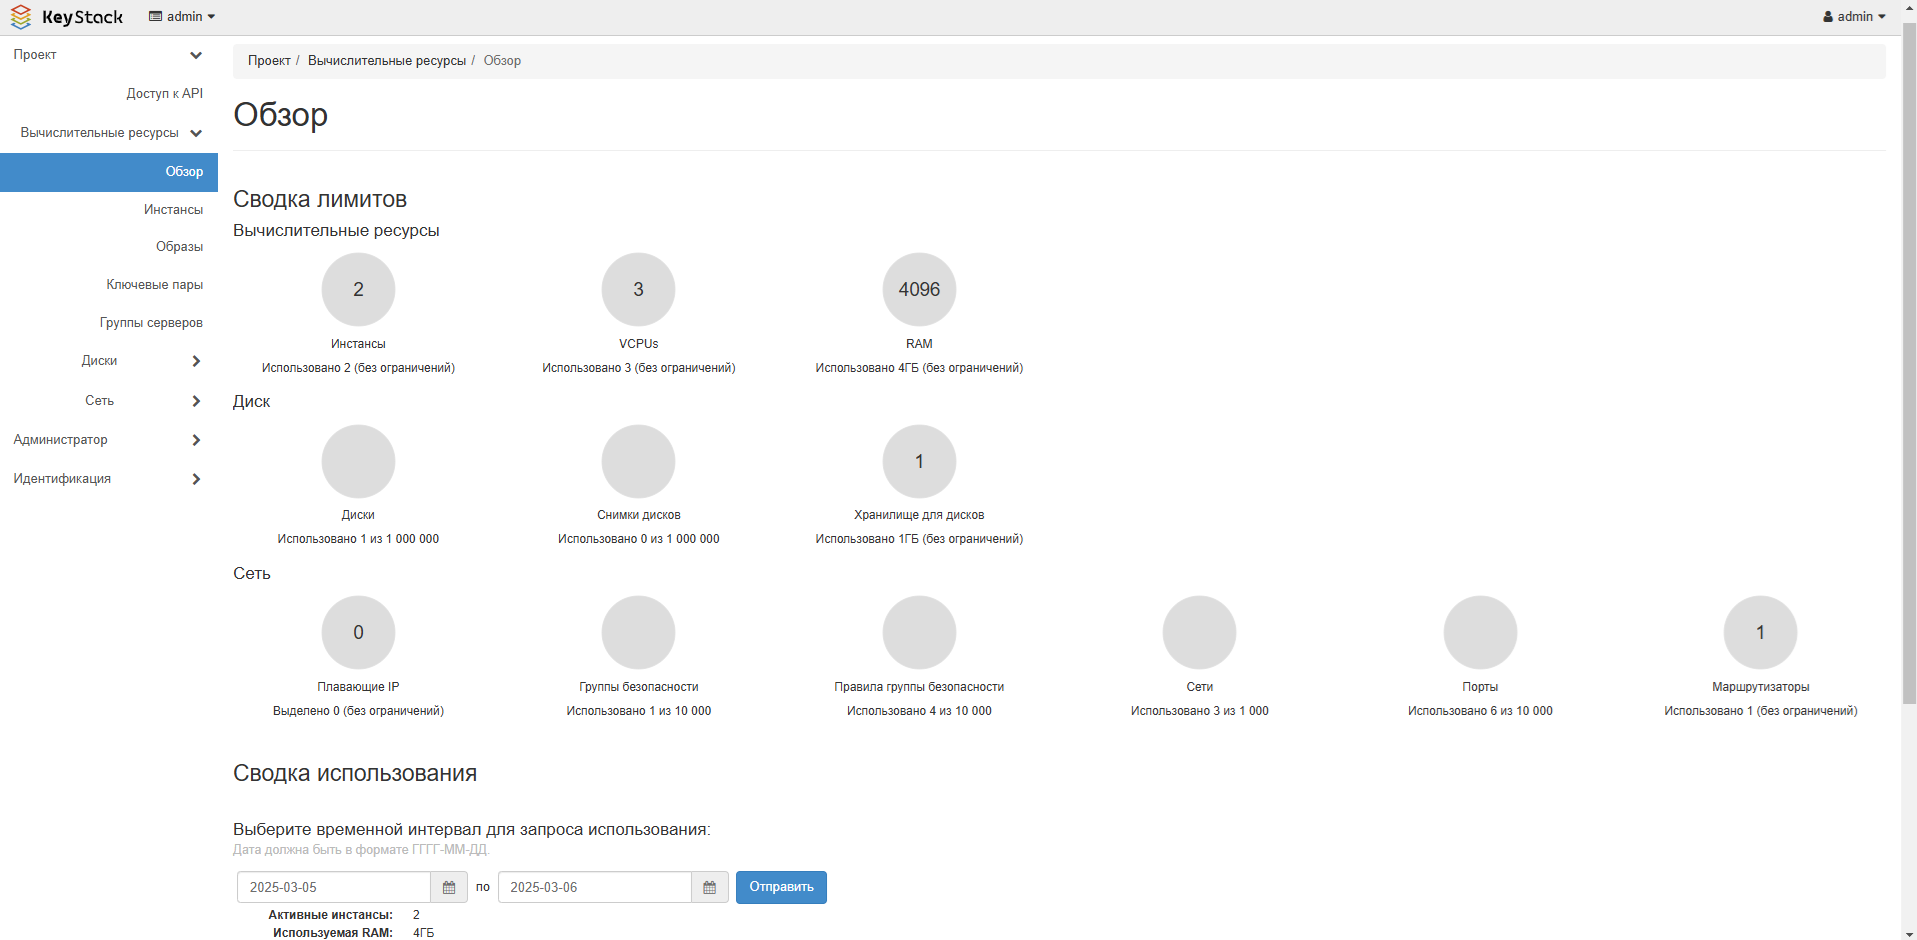
Task: Open the start date calendar picker
Action: click(449, 887)
